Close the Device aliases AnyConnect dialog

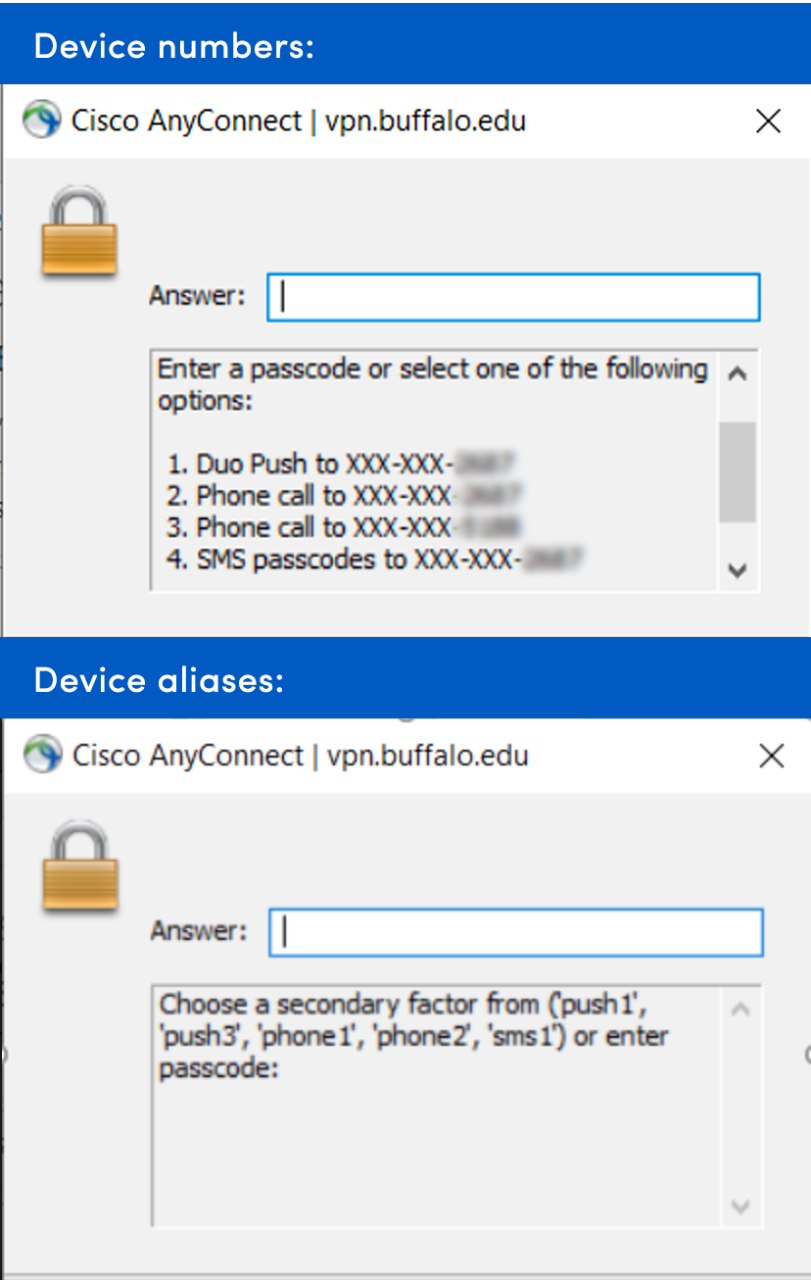(771, 755)
